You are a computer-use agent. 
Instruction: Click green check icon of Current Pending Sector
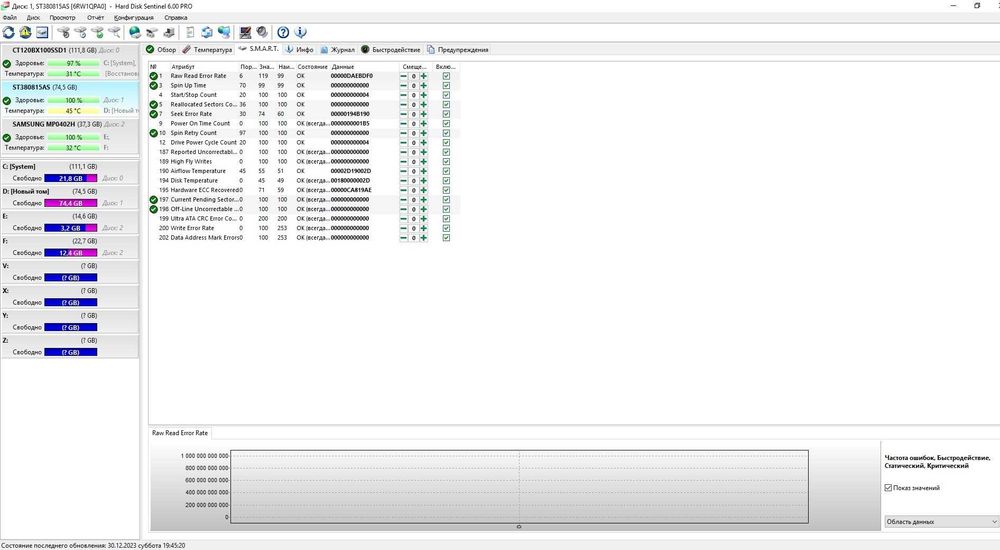pyautogui.click(x=154, y=200)
